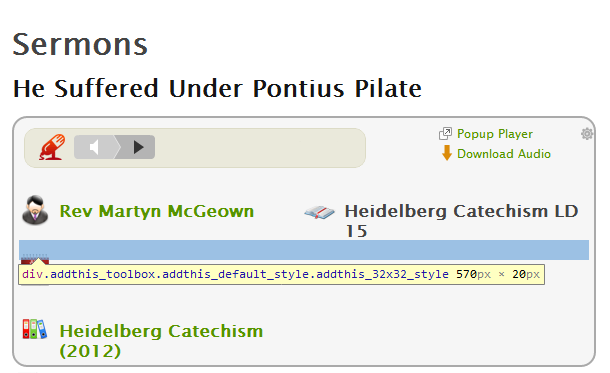Screen dimensions: 610x373
Task: Click the preacher avatar icon
Action: tap(35, 210)
